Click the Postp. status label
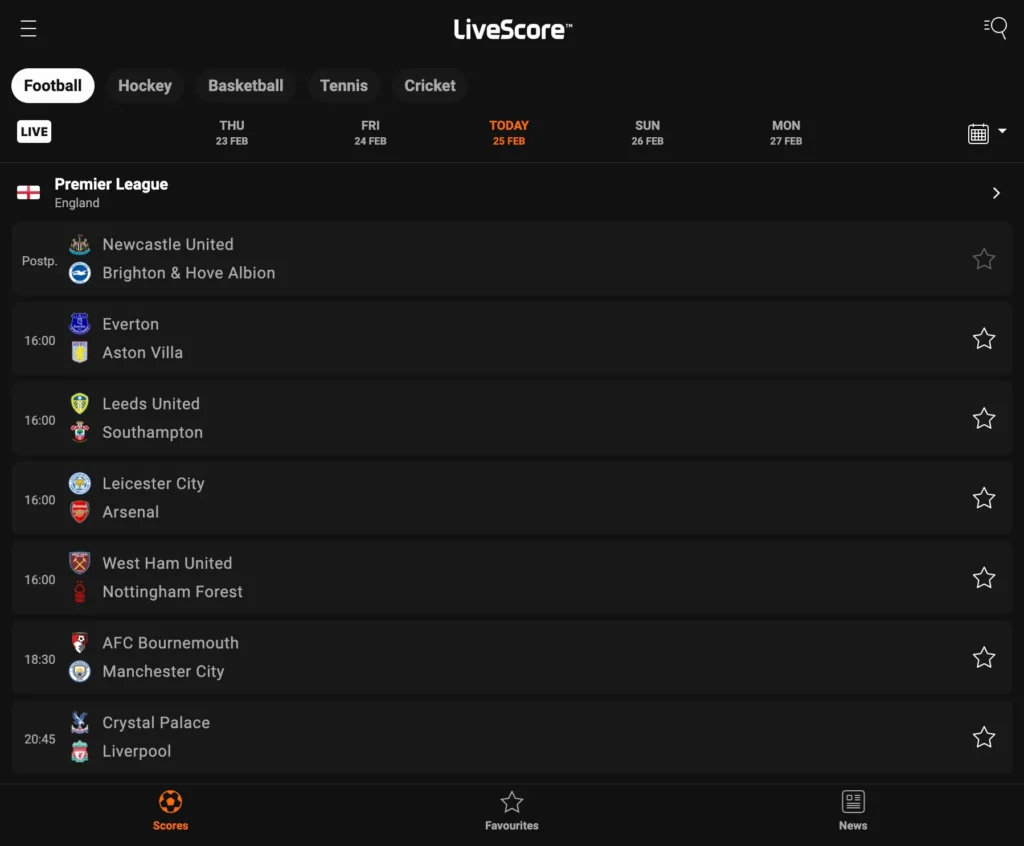The image size is (1024, 846). tap(40, 261)
